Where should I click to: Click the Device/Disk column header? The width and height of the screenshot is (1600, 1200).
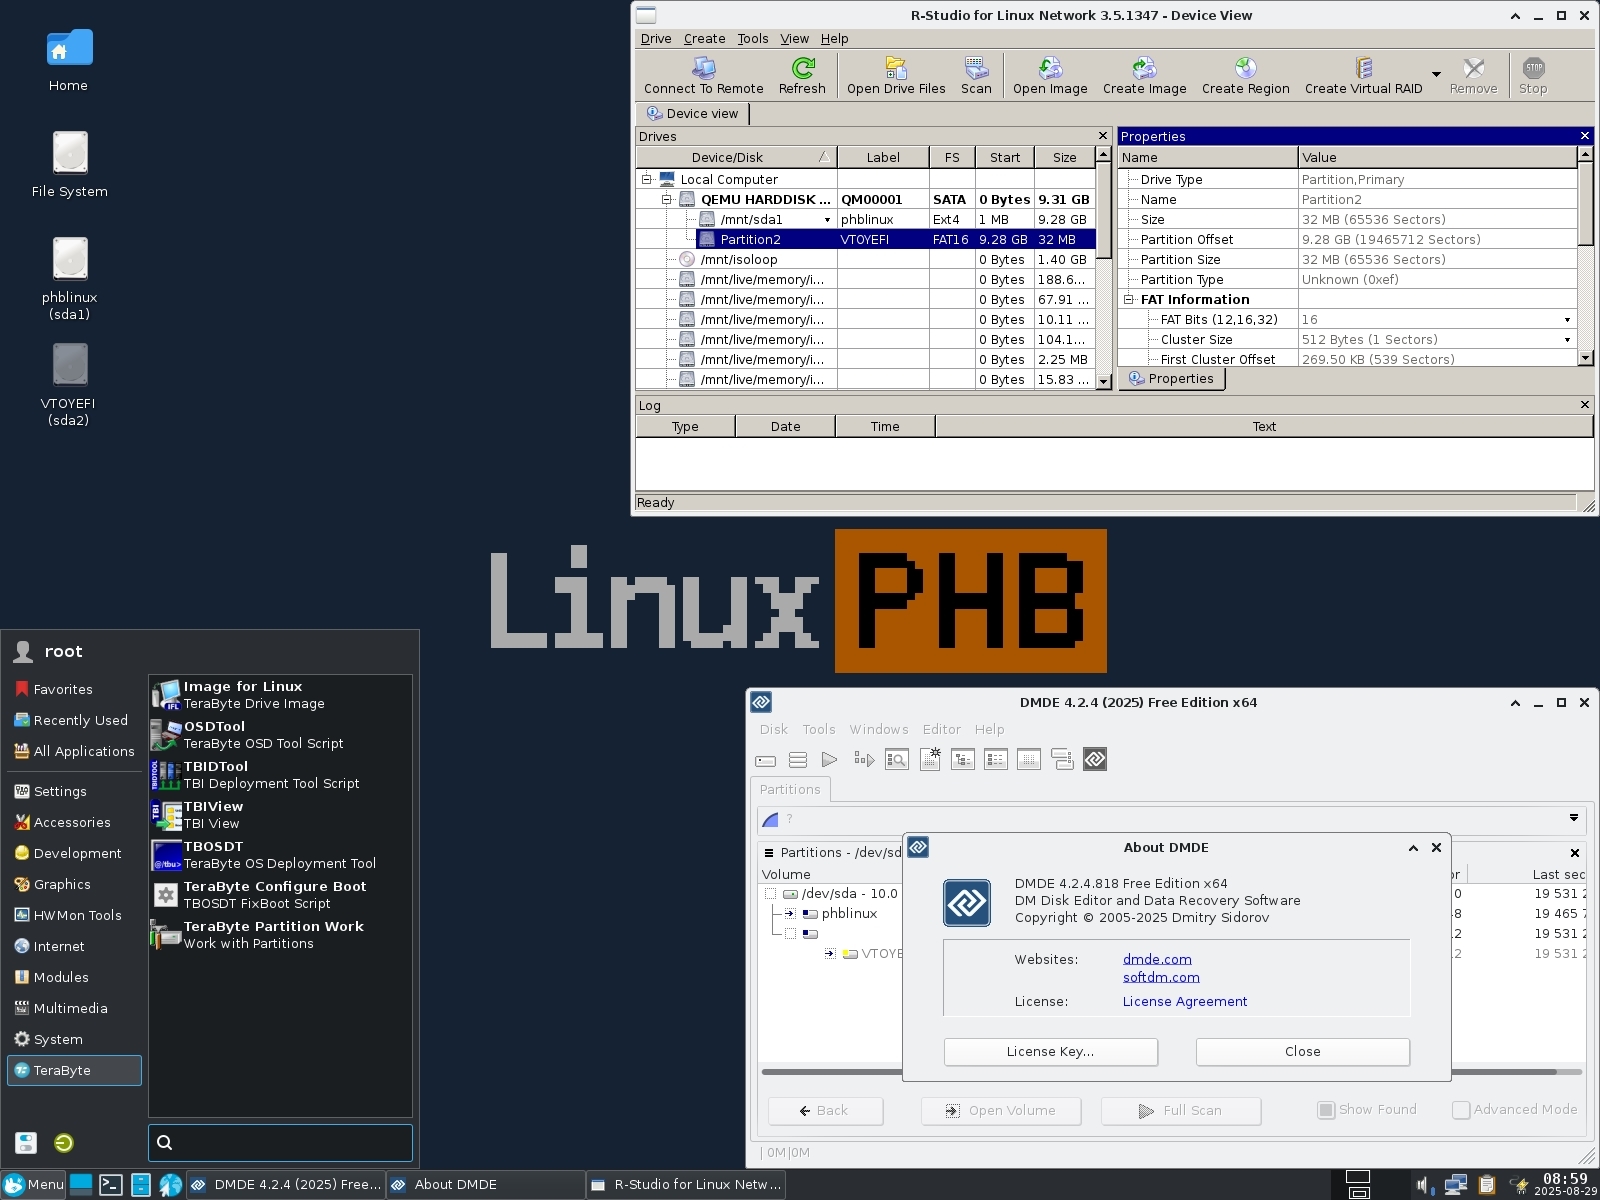pos(737,158)
